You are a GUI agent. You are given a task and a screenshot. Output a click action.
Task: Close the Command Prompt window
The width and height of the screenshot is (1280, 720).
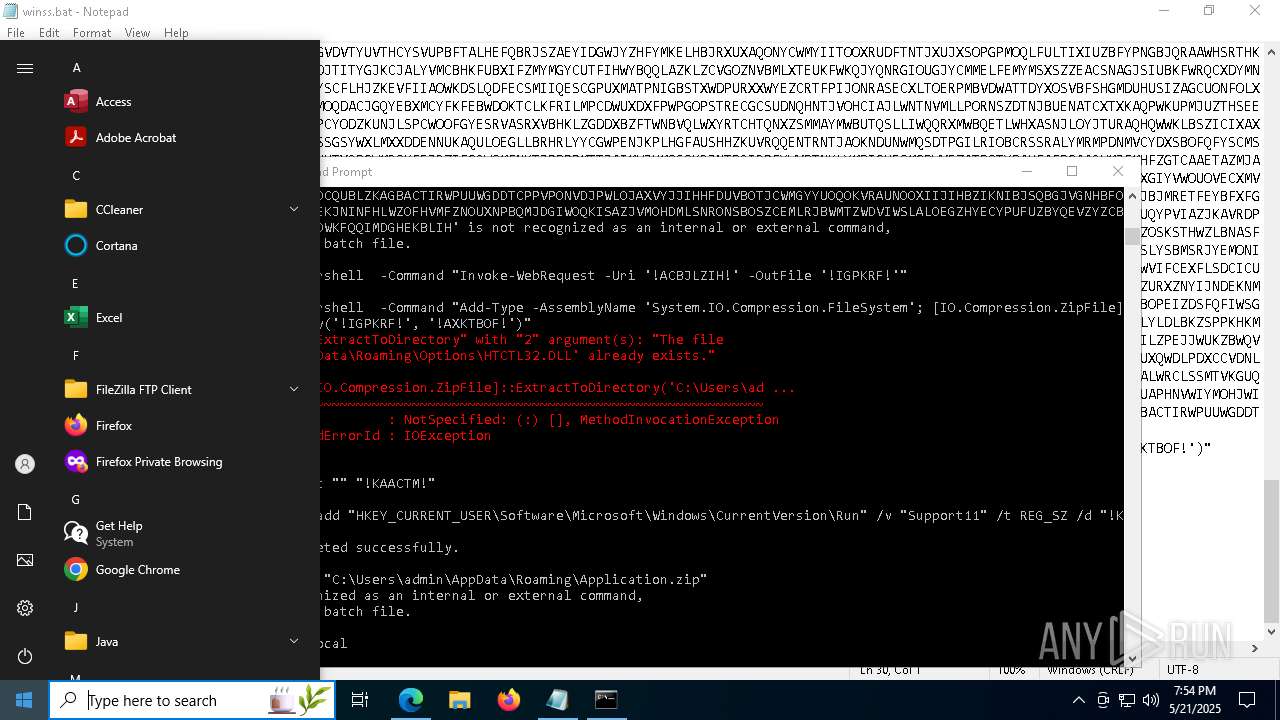point(1117,171)
